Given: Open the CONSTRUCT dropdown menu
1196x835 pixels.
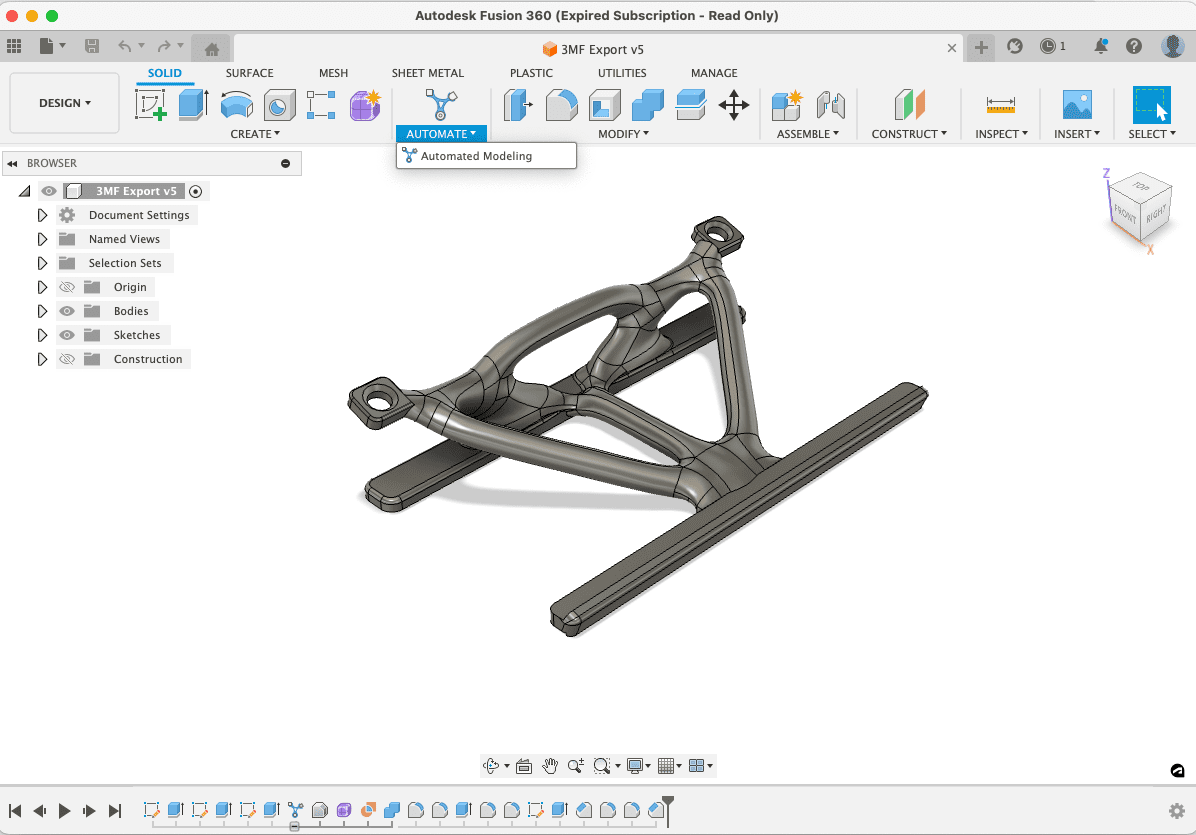Looking at the screenshot, I should pos(909,133).
